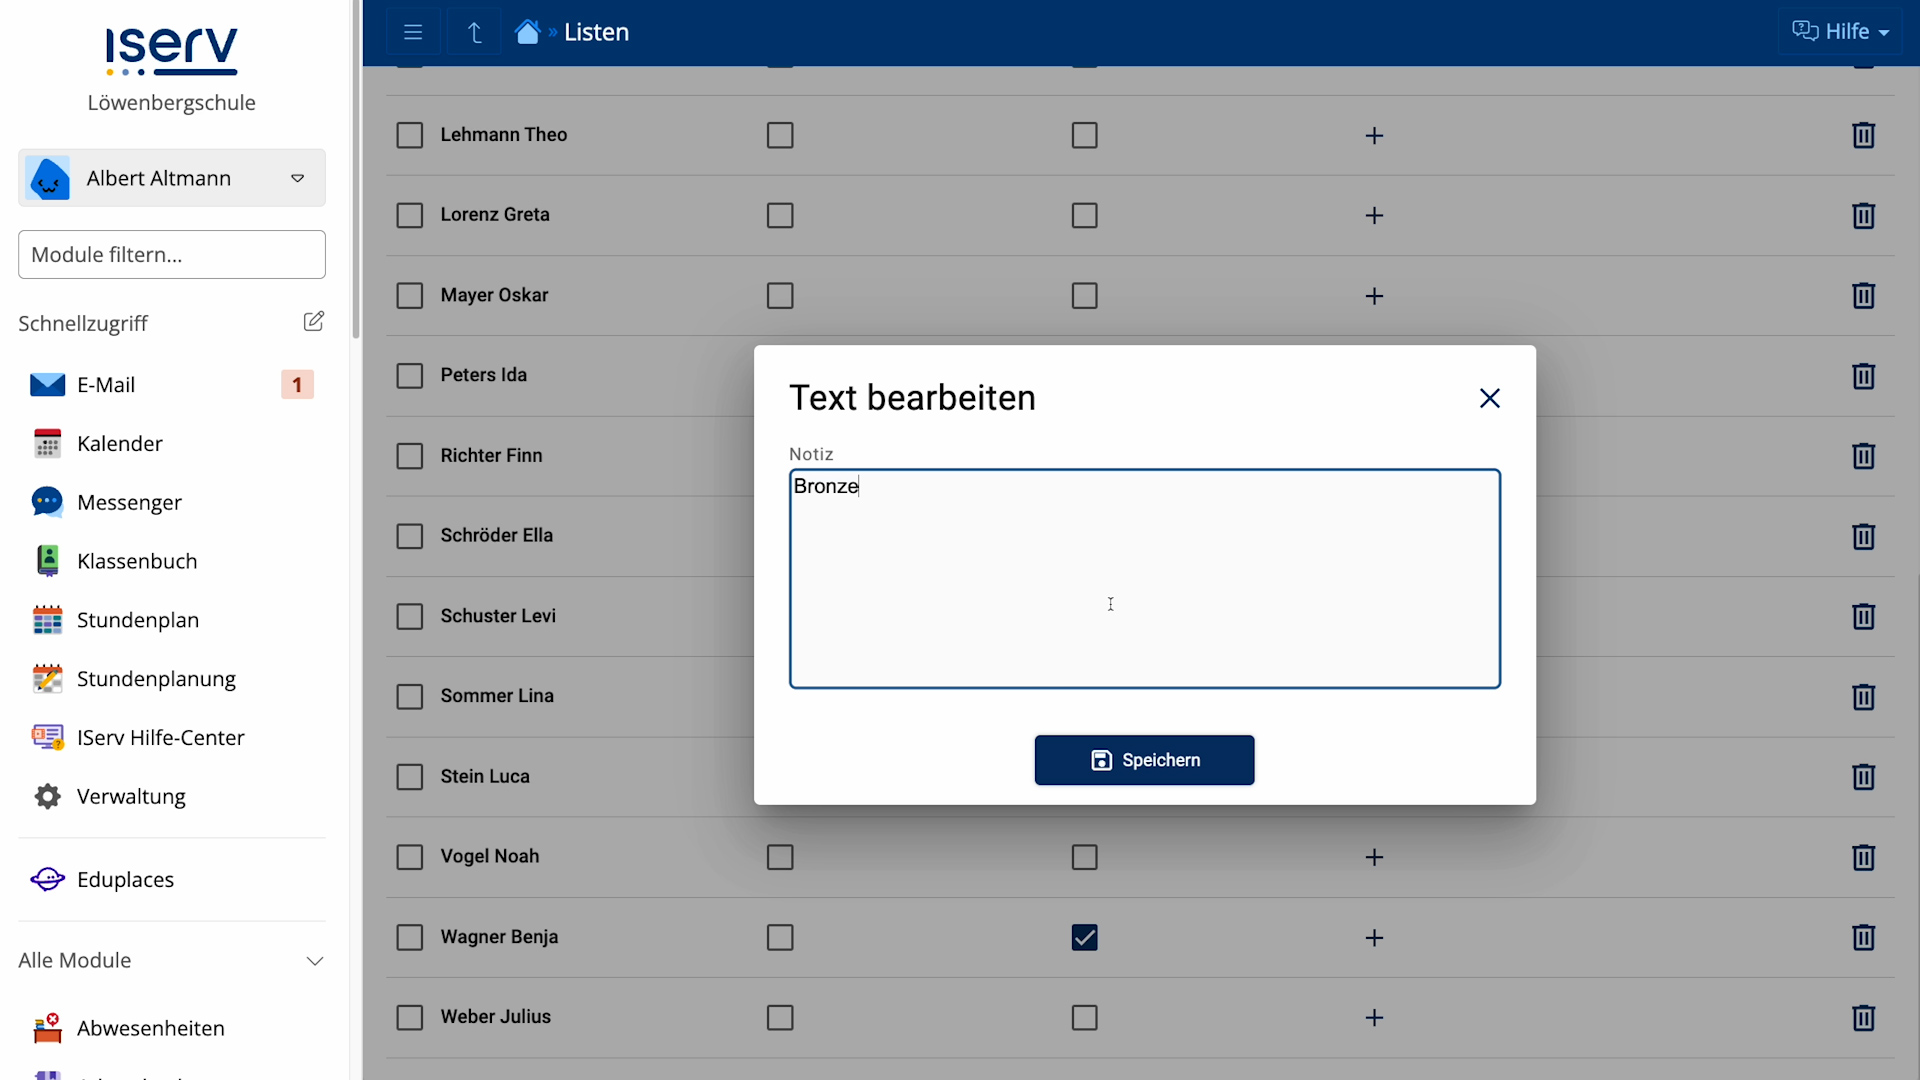This screenshot has height=1080, width=1920.
Task: Click the Listen breadcrumb link
Action: point(596,32)
